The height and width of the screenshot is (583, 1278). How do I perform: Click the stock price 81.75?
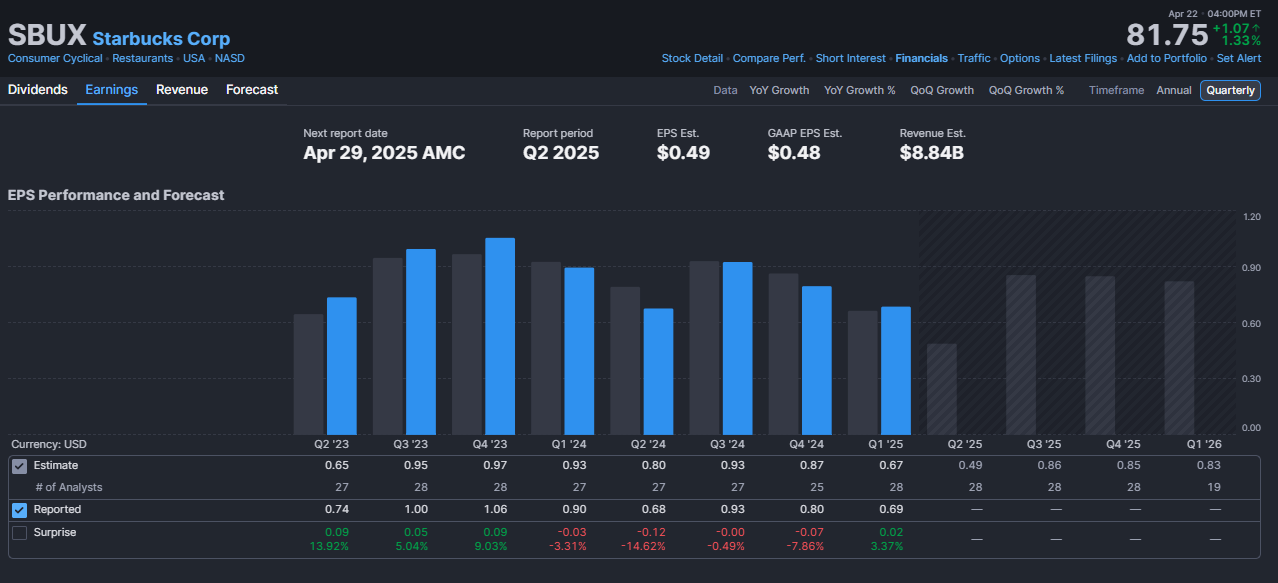tap(1167, 35)
